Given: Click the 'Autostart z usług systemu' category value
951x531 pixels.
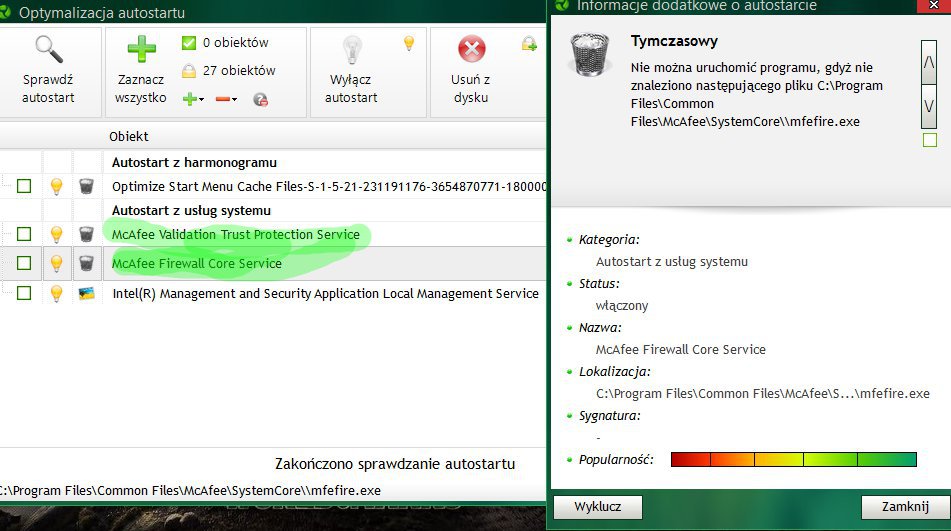Looking at the screenshot, I should pyautogui.click(x=671, y=262).
